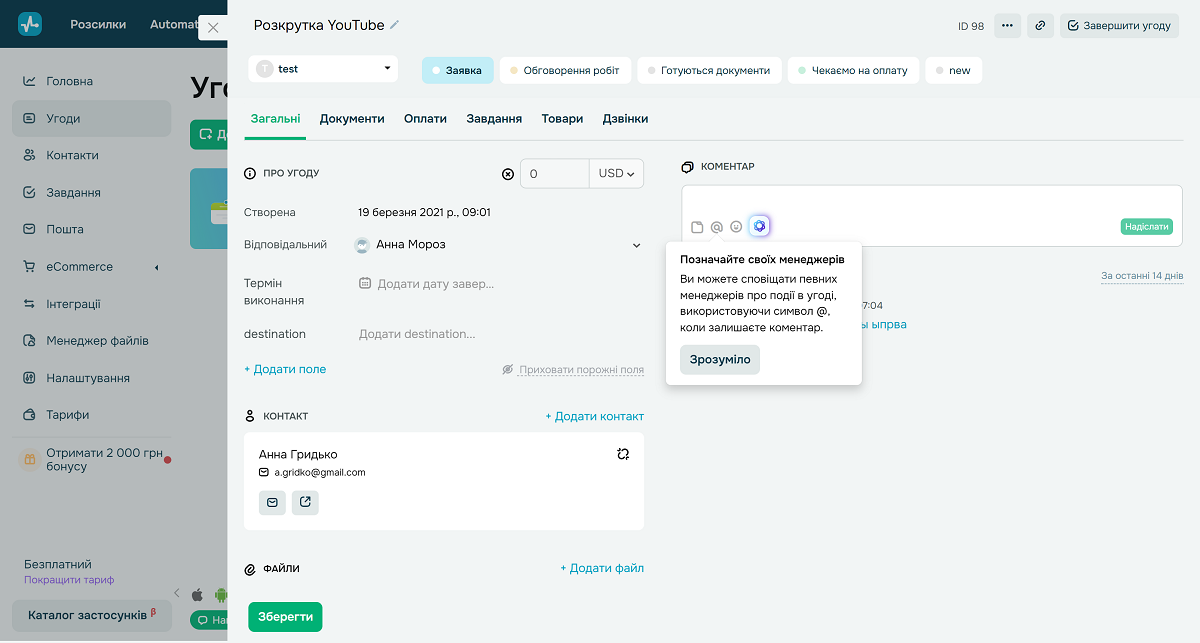
Task: Open the three-dots more options menu
Action: (x=1007, y=26)
